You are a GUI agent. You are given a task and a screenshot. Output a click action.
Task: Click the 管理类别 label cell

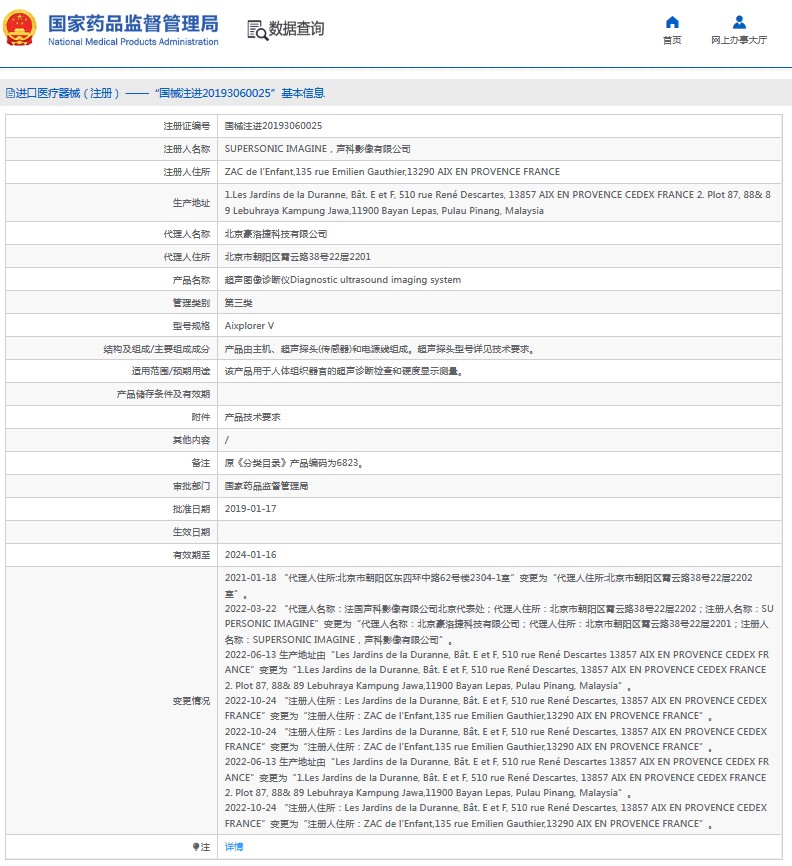point(112,303)
